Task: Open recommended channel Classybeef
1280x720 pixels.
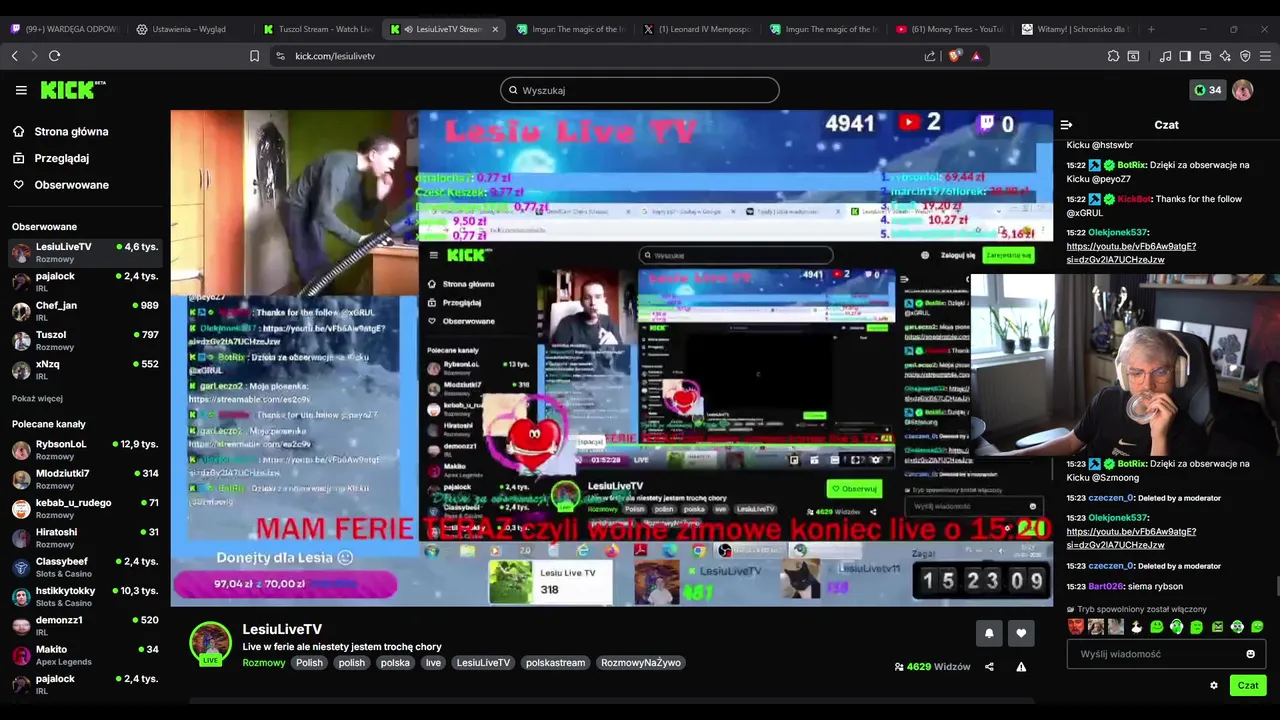Action: tap(85, 567)
